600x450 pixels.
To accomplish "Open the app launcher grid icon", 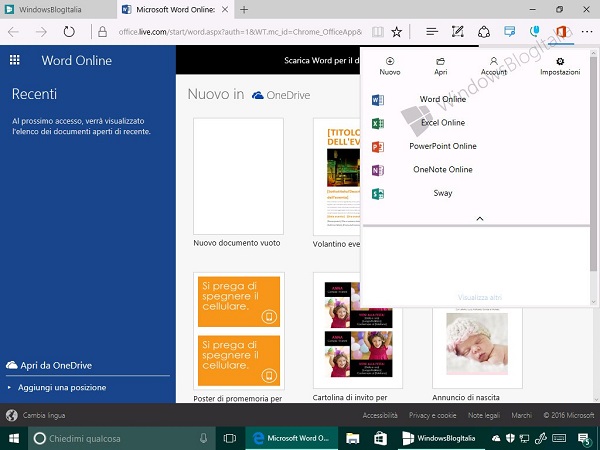I will (x=15, y=60).
